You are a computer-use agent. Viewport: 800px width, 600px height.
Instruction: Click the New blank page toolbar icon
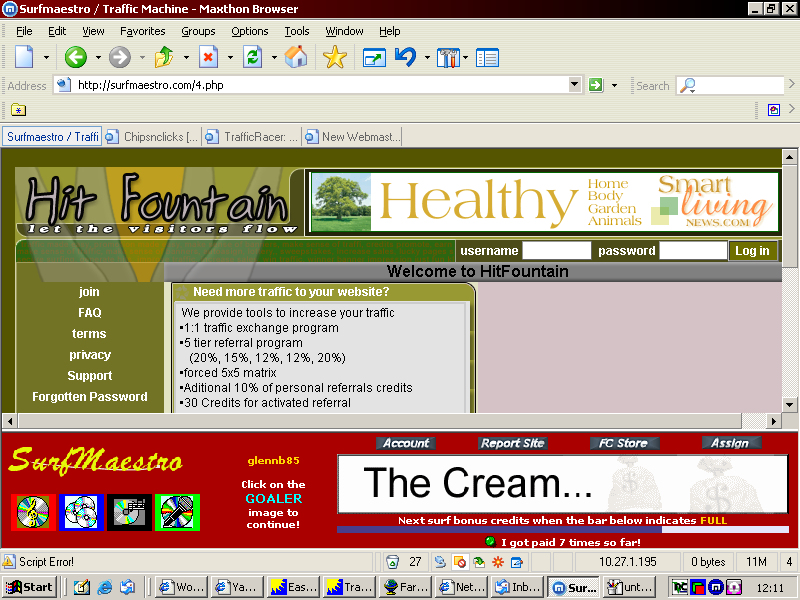click(24, 57)
